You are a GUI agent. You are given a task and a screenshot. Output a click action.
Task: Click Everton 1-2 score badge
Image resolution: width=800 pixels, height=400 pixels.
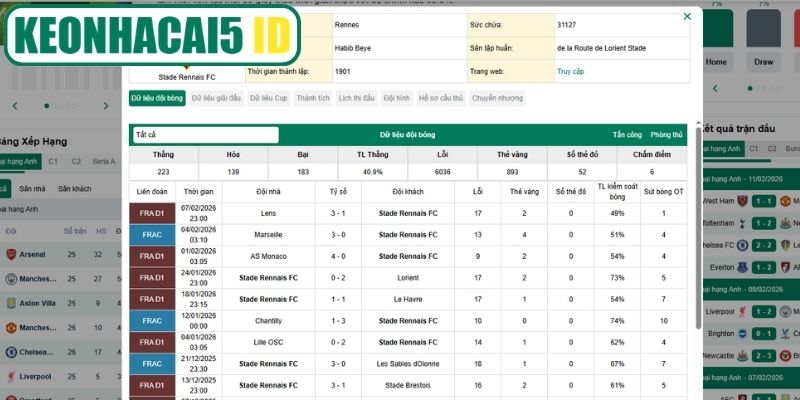tap(763, 267)
